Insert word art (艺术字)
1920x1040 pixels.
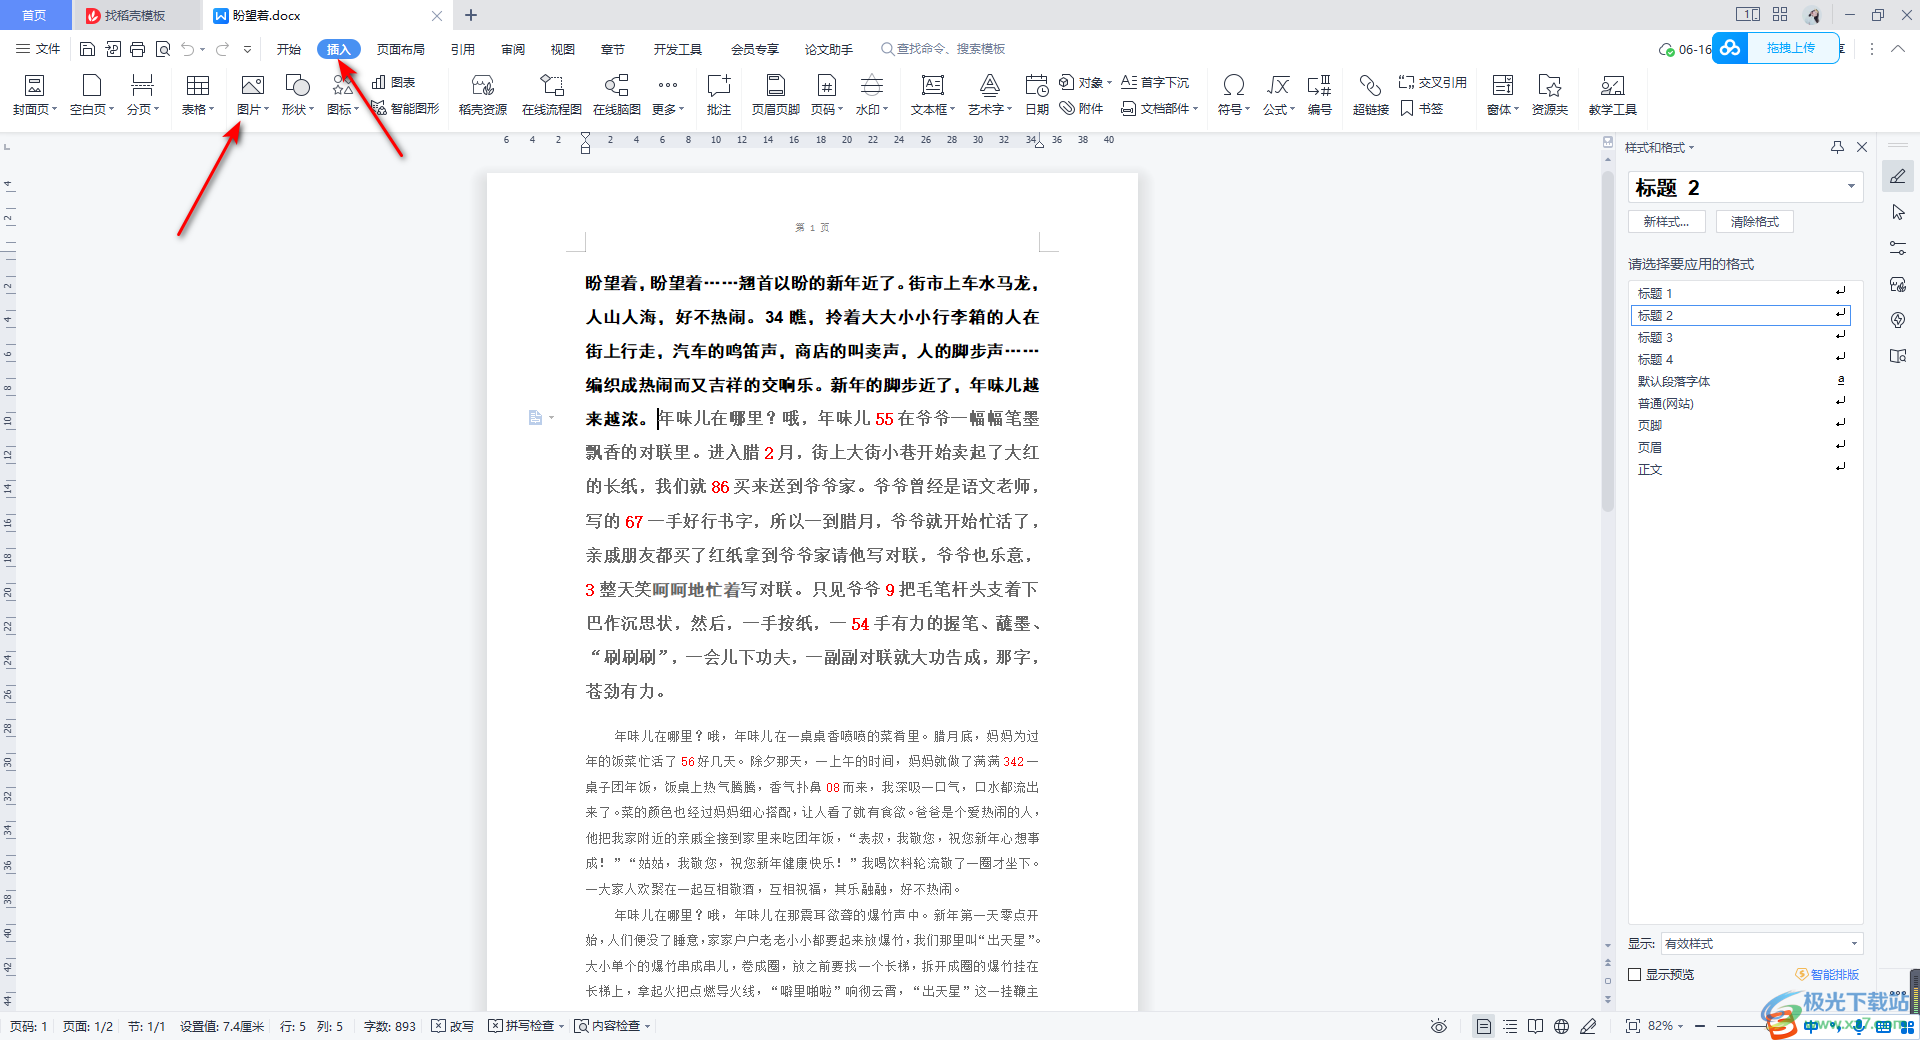tap(990, 95)
